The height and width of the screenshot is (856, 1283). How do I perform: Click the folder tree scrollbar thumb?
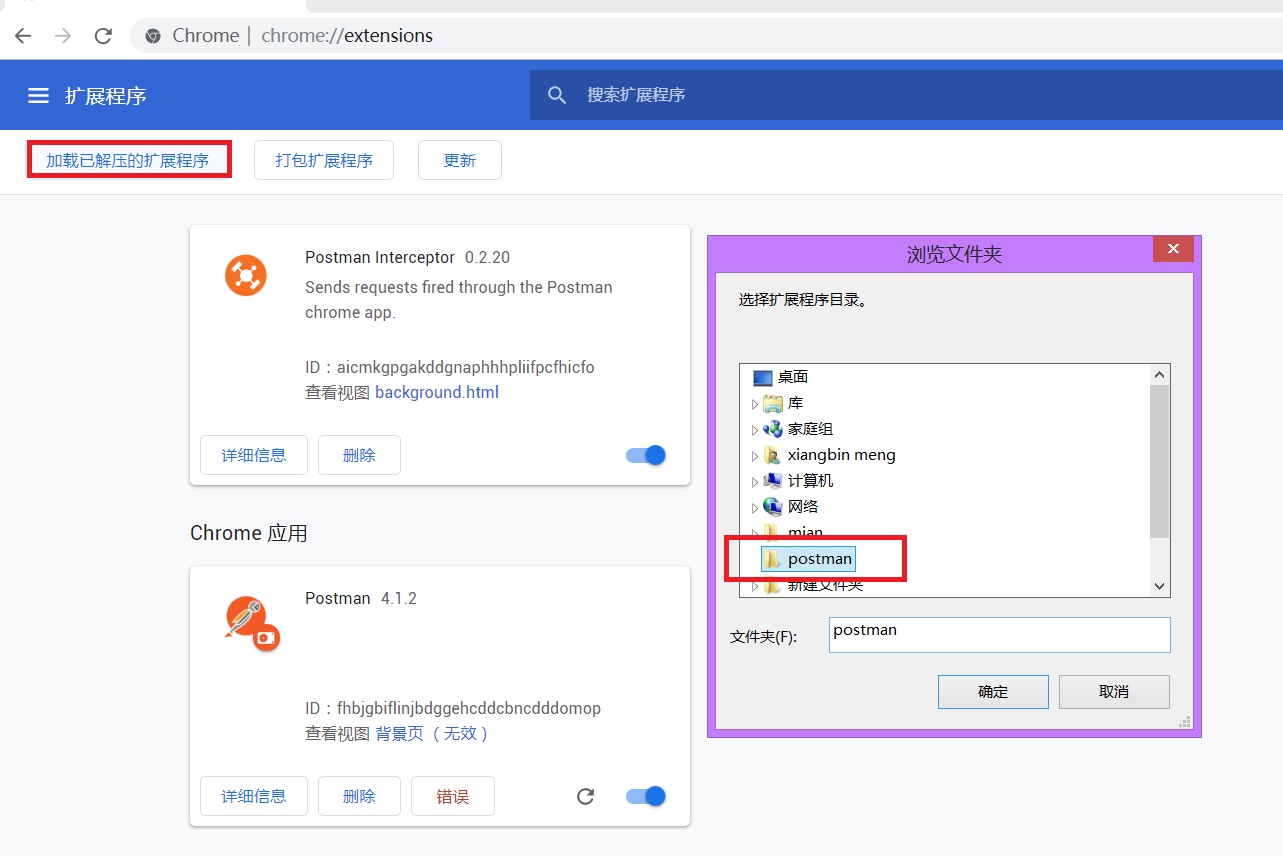pos(1160,462)
